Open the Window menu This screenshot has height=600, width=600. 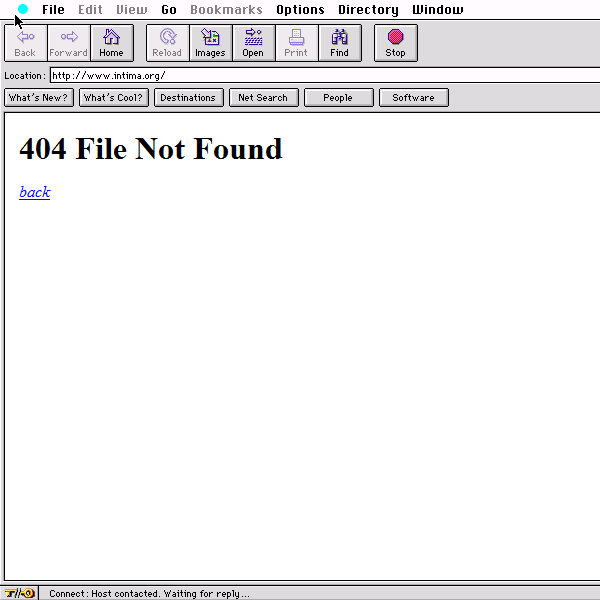click(x=438, y=10)
